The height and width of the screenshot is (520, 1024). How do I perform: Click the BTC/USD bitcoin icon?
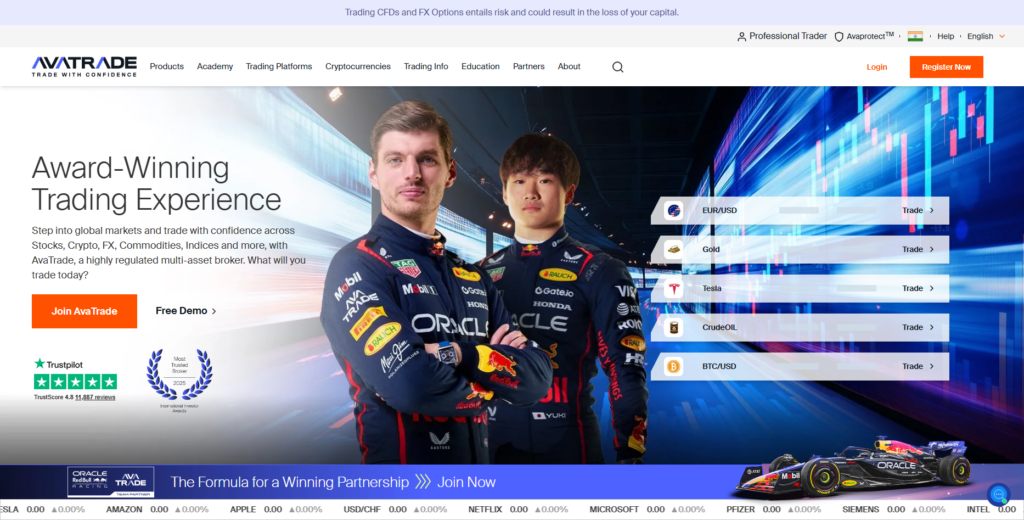tap(674, 367)
